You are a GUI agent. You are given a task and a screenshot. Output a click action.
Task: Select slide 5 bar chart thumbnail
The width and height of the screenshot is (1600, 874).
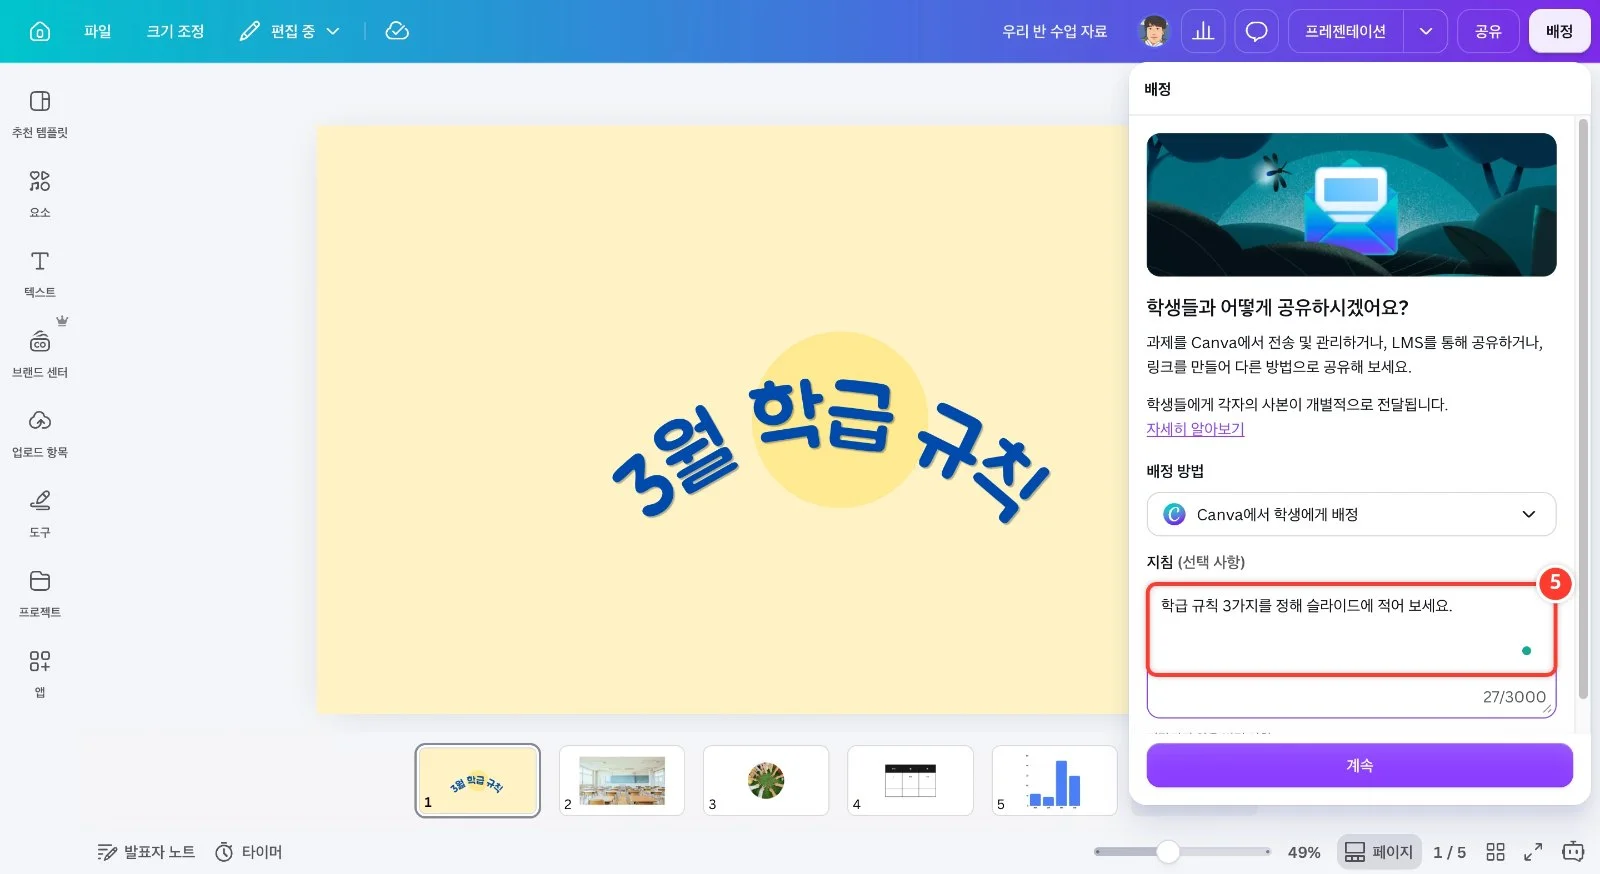pyautogui.click(x=1054, y=780)
